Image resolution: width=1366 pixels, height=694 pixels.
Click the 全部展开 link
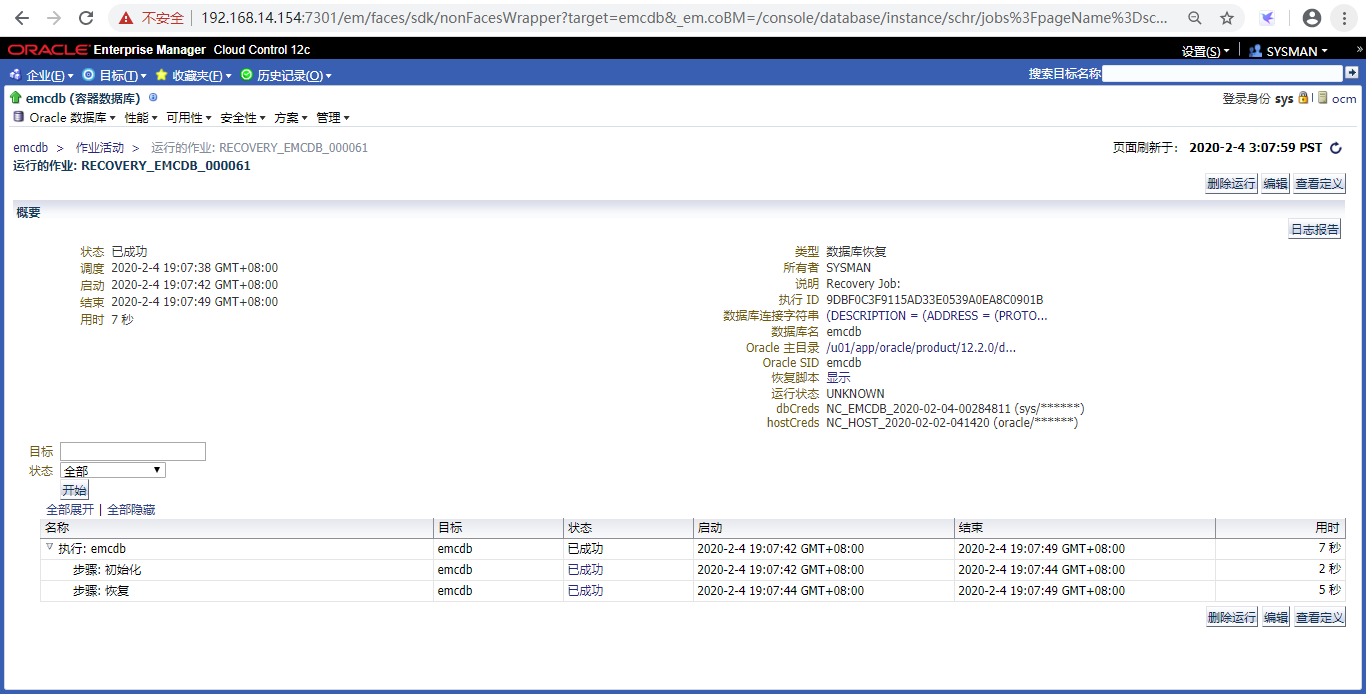coord(70,510)
